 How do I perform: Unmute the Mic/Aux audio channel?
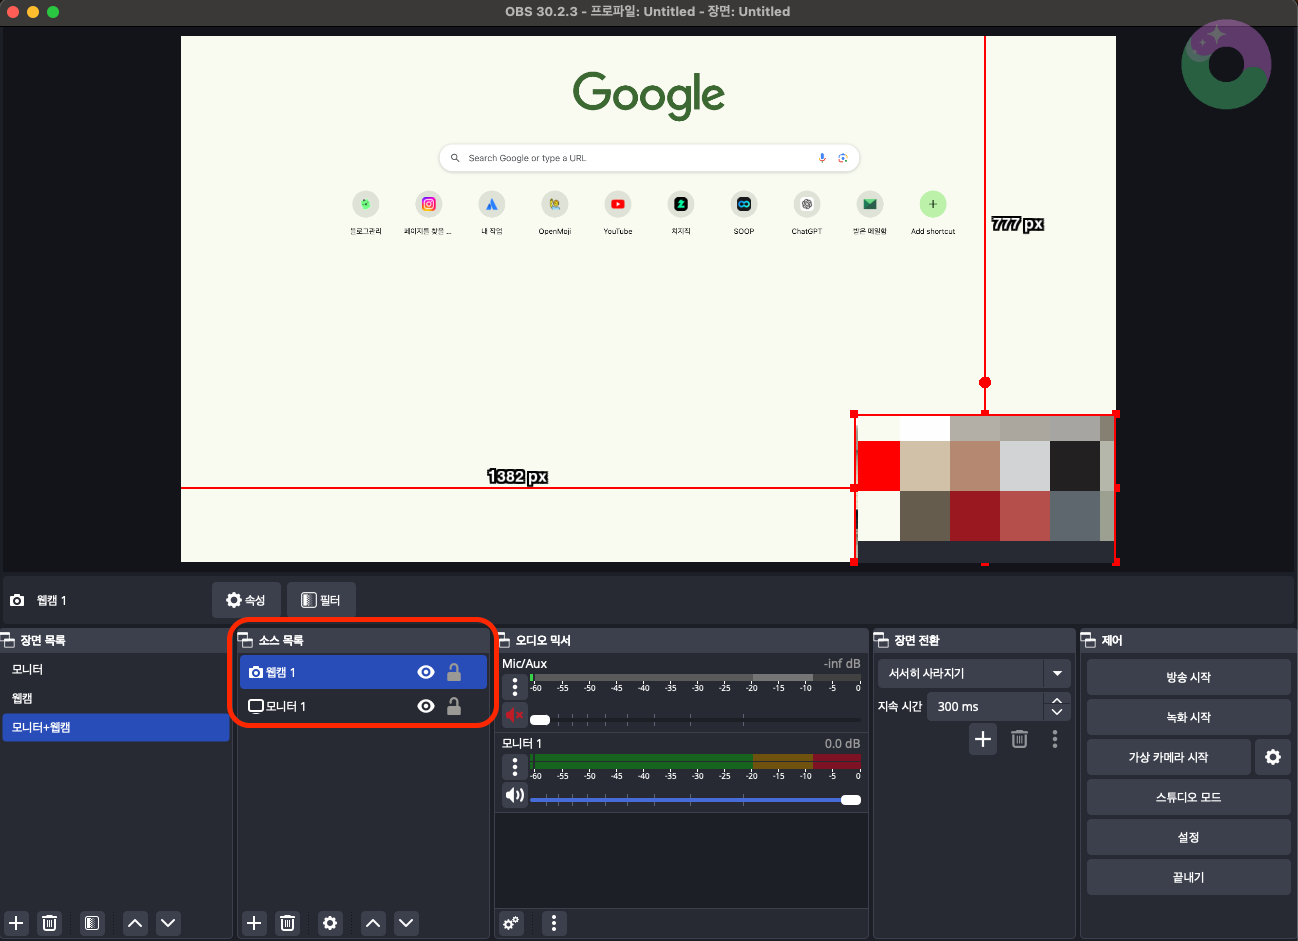[515, 715]
